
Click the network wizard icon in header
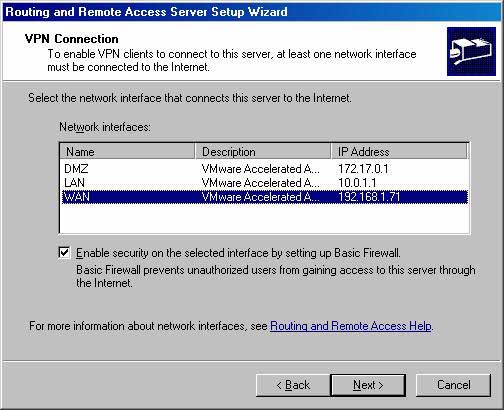(471, 51)
